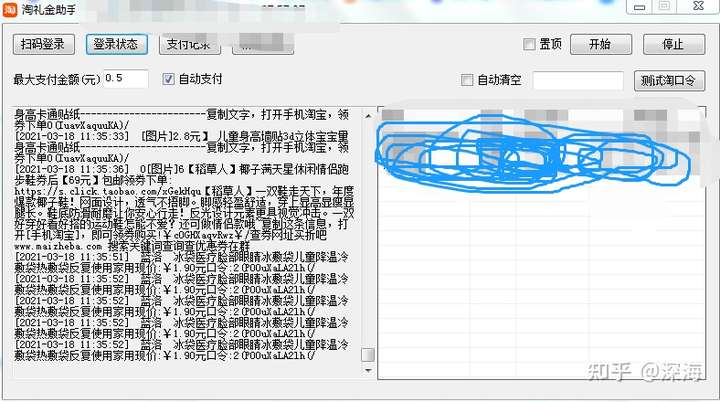Close the 淘礼金助手 window
This screenshot has height=402, width=720.
click(x=698, y=6)
